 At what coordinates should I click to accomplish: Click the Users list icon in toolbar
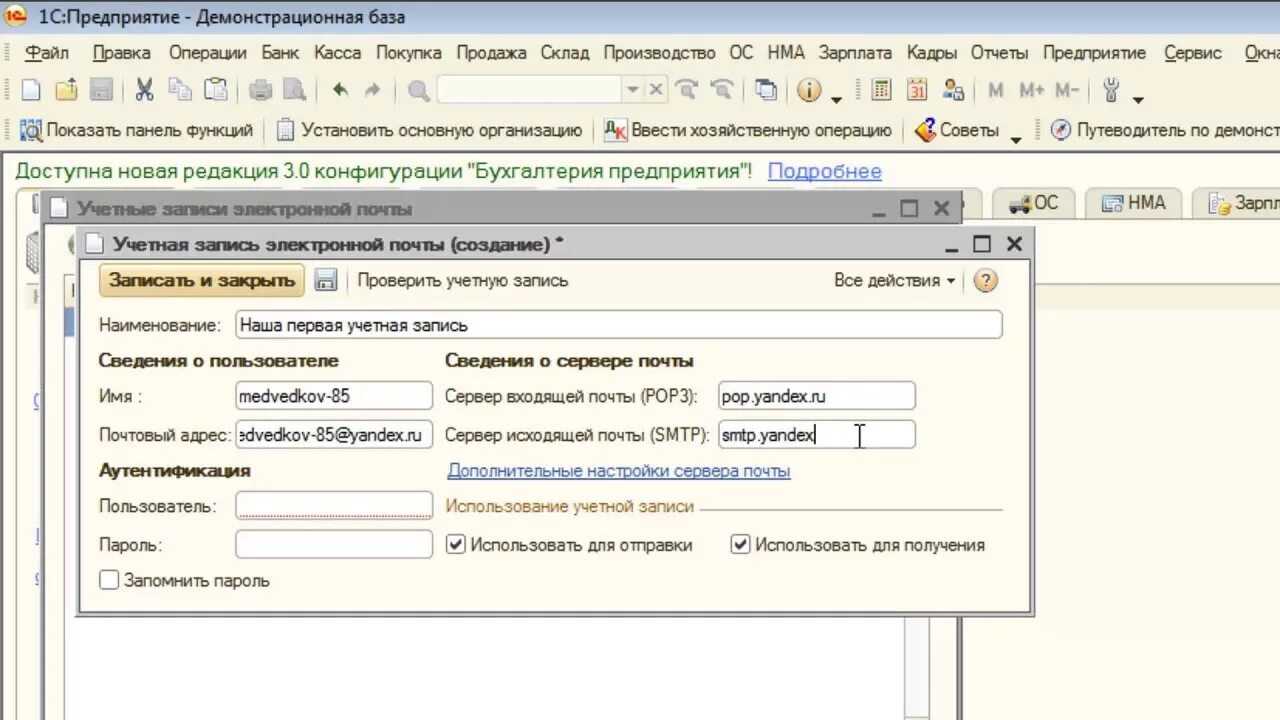point(954,91)
